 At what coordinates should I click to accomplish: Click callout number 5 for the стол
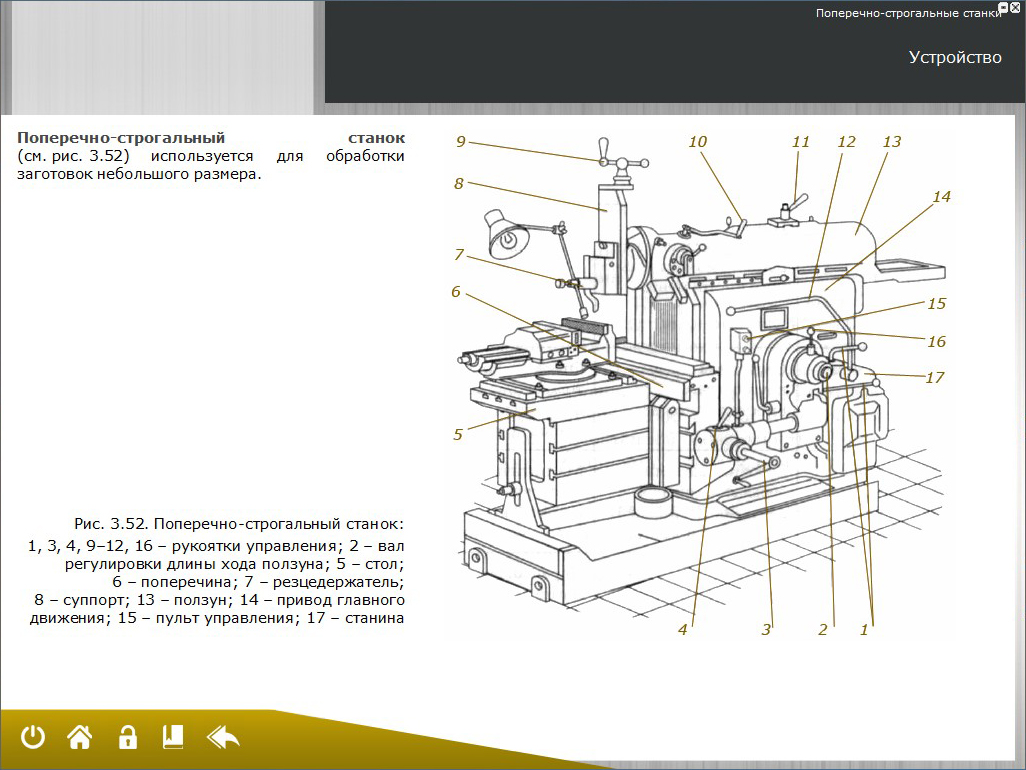tap(458, 435)
